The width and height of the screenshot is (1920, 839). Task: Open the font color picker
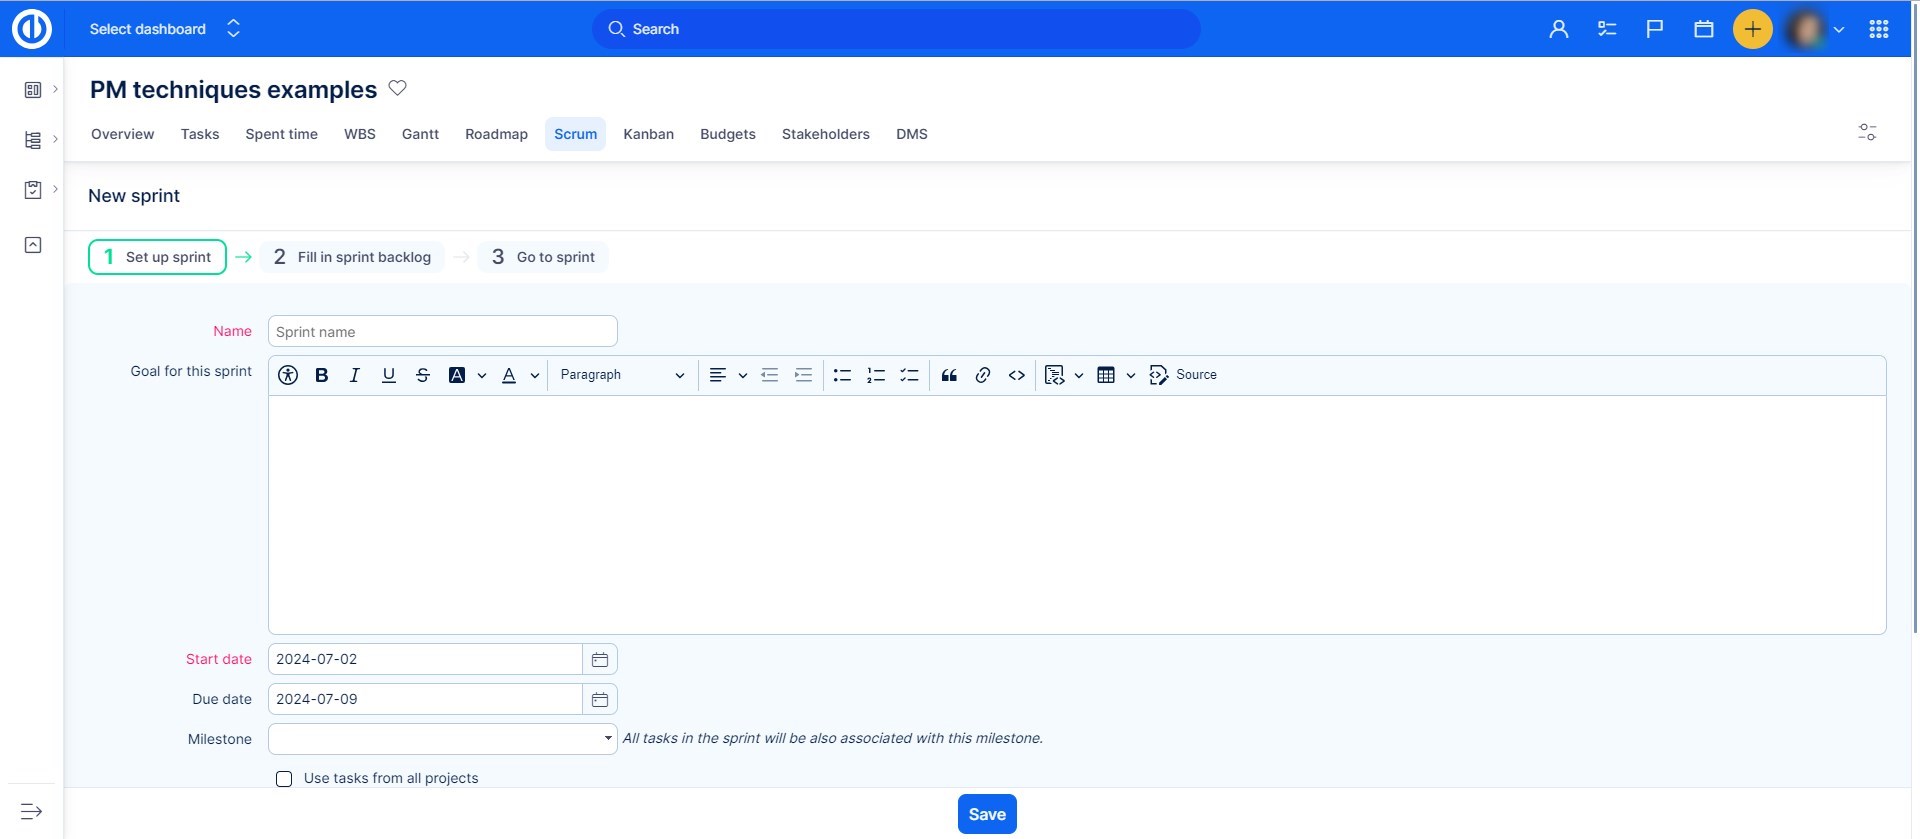(510, 375)
